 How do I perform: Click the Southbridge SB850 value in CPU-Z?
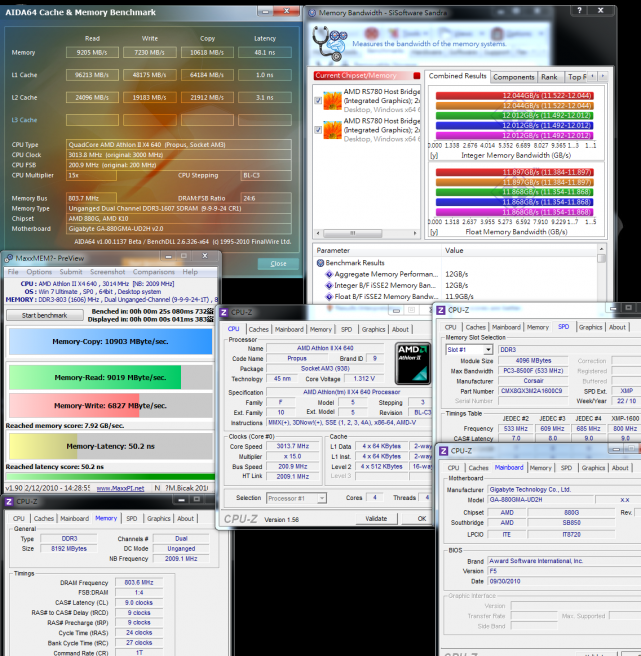571,523
